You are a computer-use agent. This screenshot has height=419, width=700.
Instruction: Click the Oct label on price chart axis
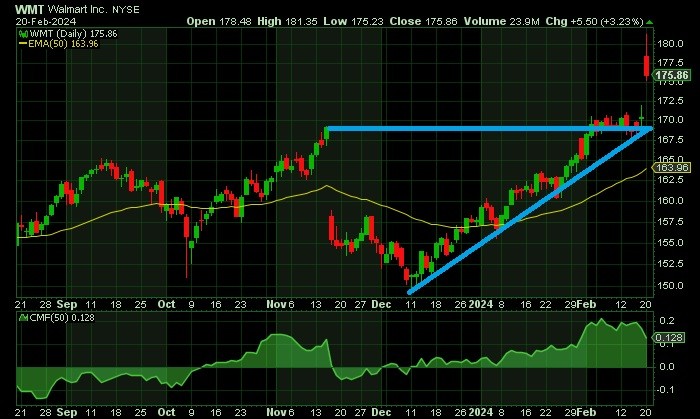pos(166,304)
